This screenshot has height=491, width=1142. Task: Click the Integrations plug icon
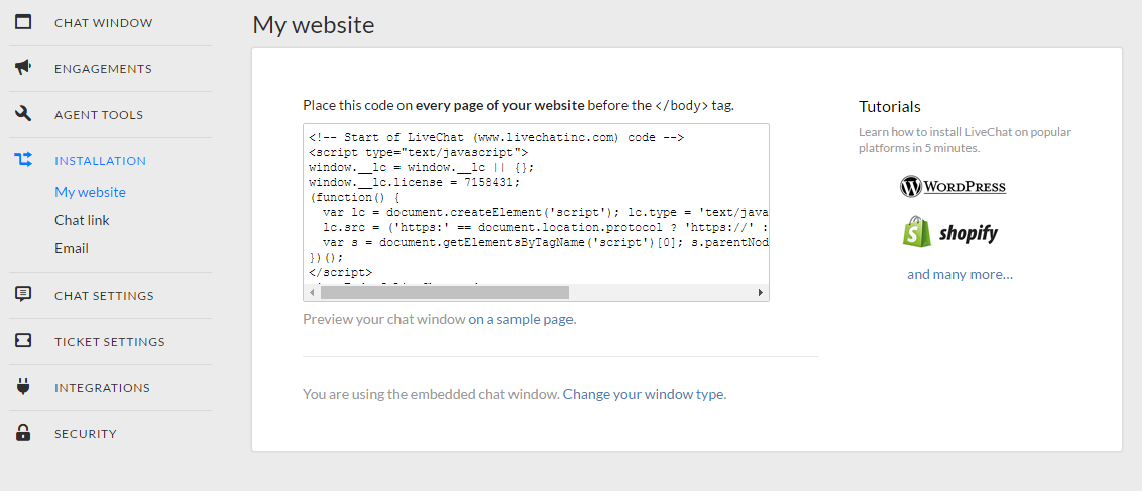coord(23,386)
